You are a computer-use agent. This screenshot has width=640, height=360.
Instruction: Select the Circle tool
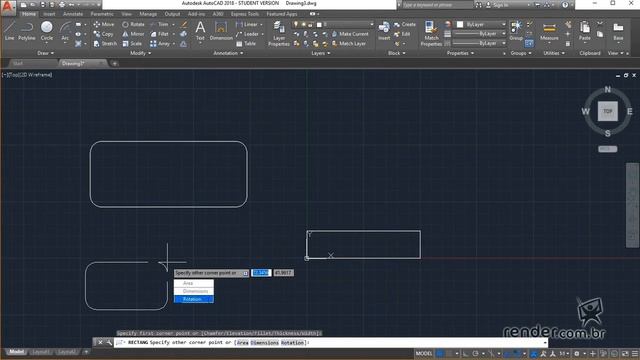(47, 31)
